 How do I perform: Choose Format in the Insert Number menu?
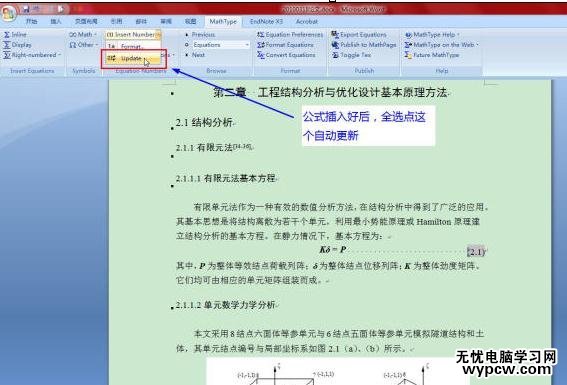pyautogui.click(x=133, y=47)
